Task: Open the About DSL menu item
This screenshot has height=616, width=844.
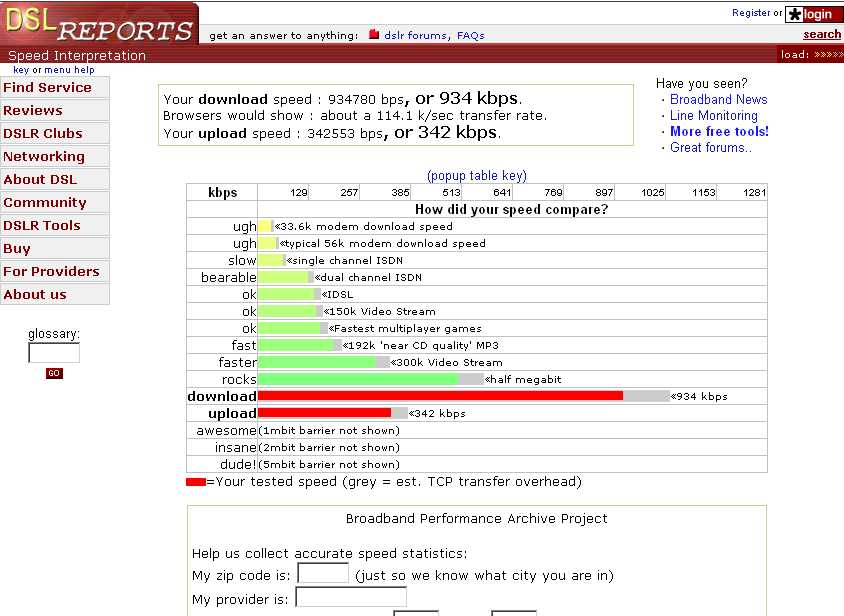Action: click(55, 179)
